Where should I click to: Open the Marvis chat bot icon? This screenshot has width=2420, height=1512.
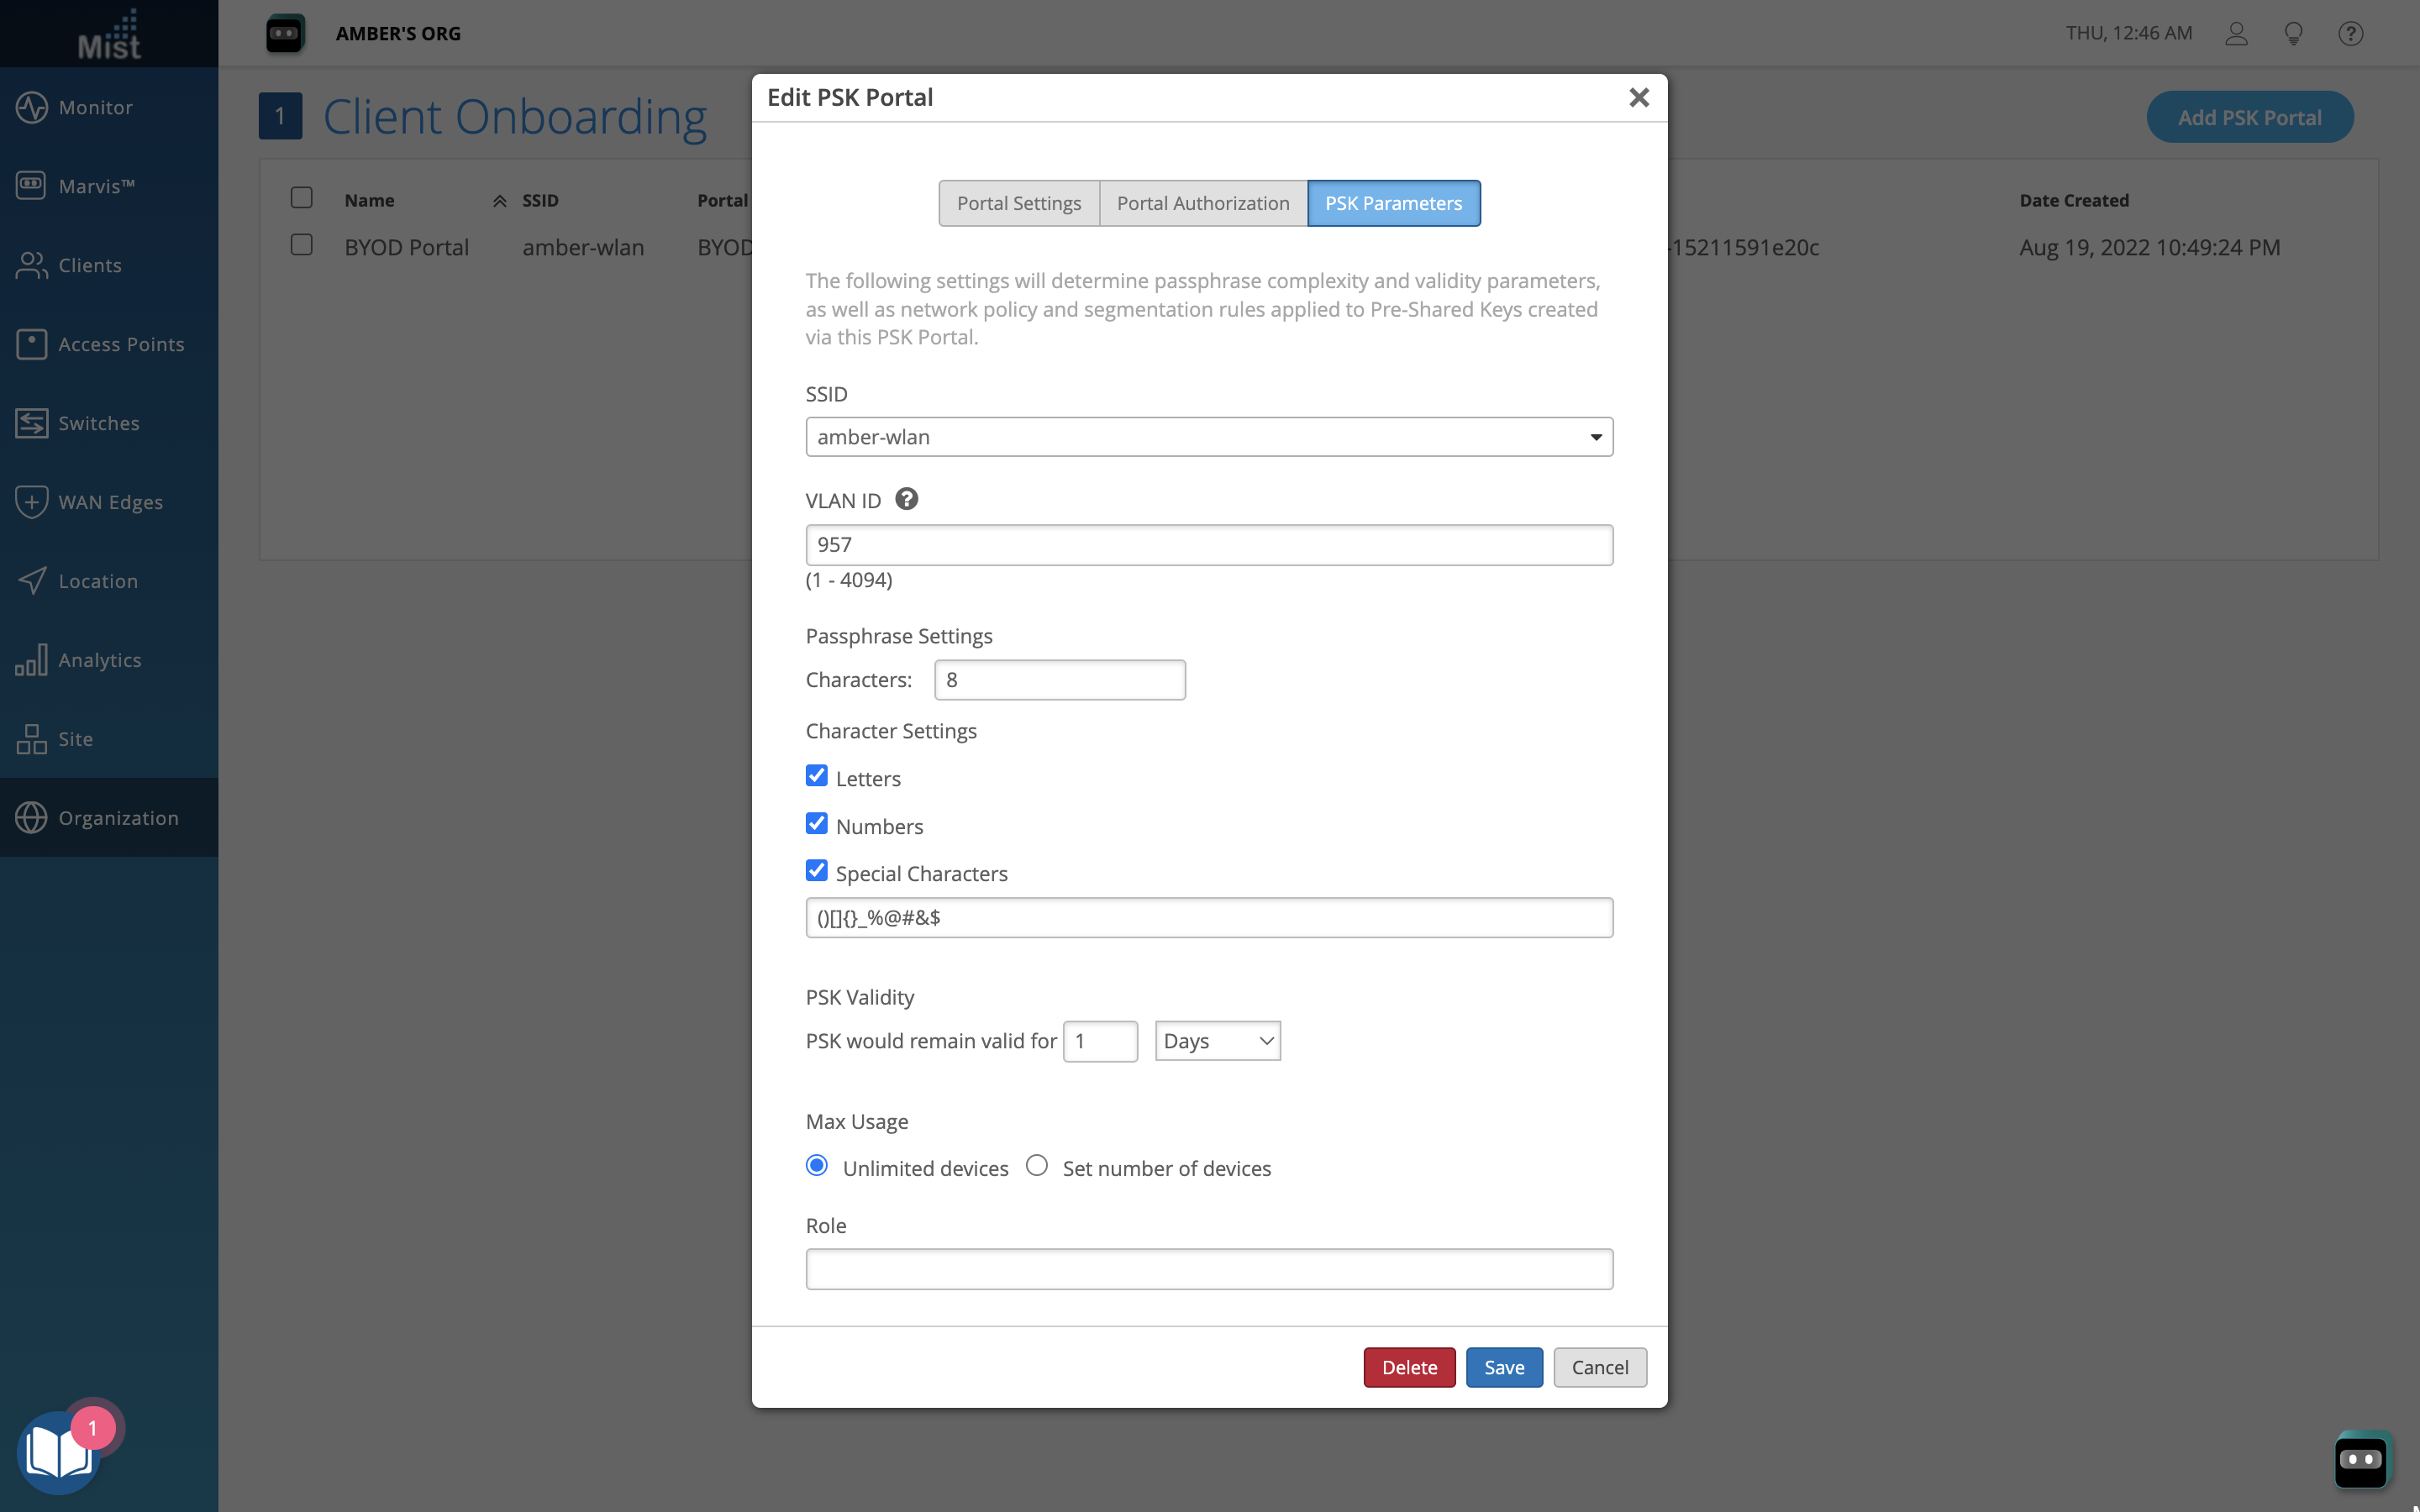(2361, 1459)
